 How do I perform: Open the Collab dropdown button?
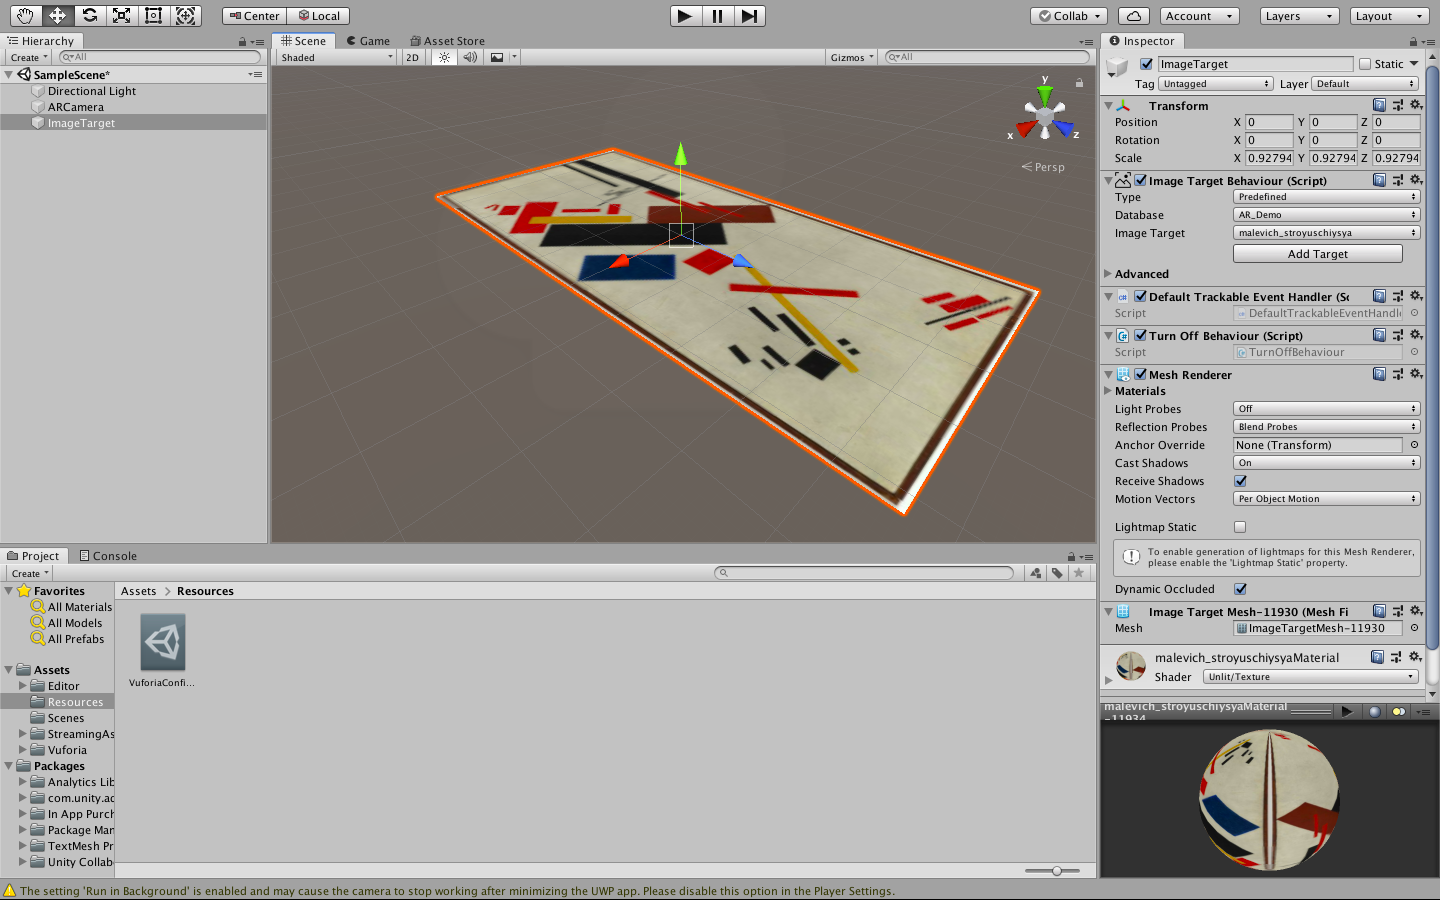(x=1069, y=16)
